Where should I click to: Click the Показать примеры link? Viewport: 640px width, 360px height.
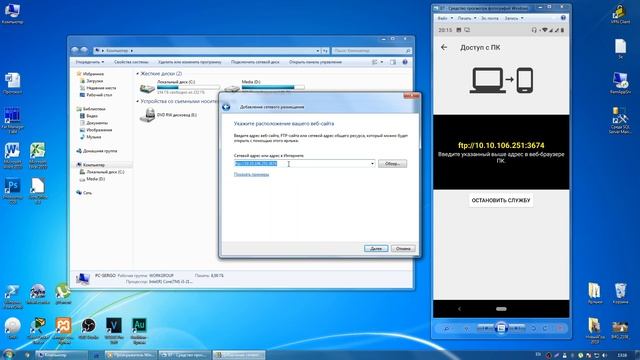pos(251,174)
